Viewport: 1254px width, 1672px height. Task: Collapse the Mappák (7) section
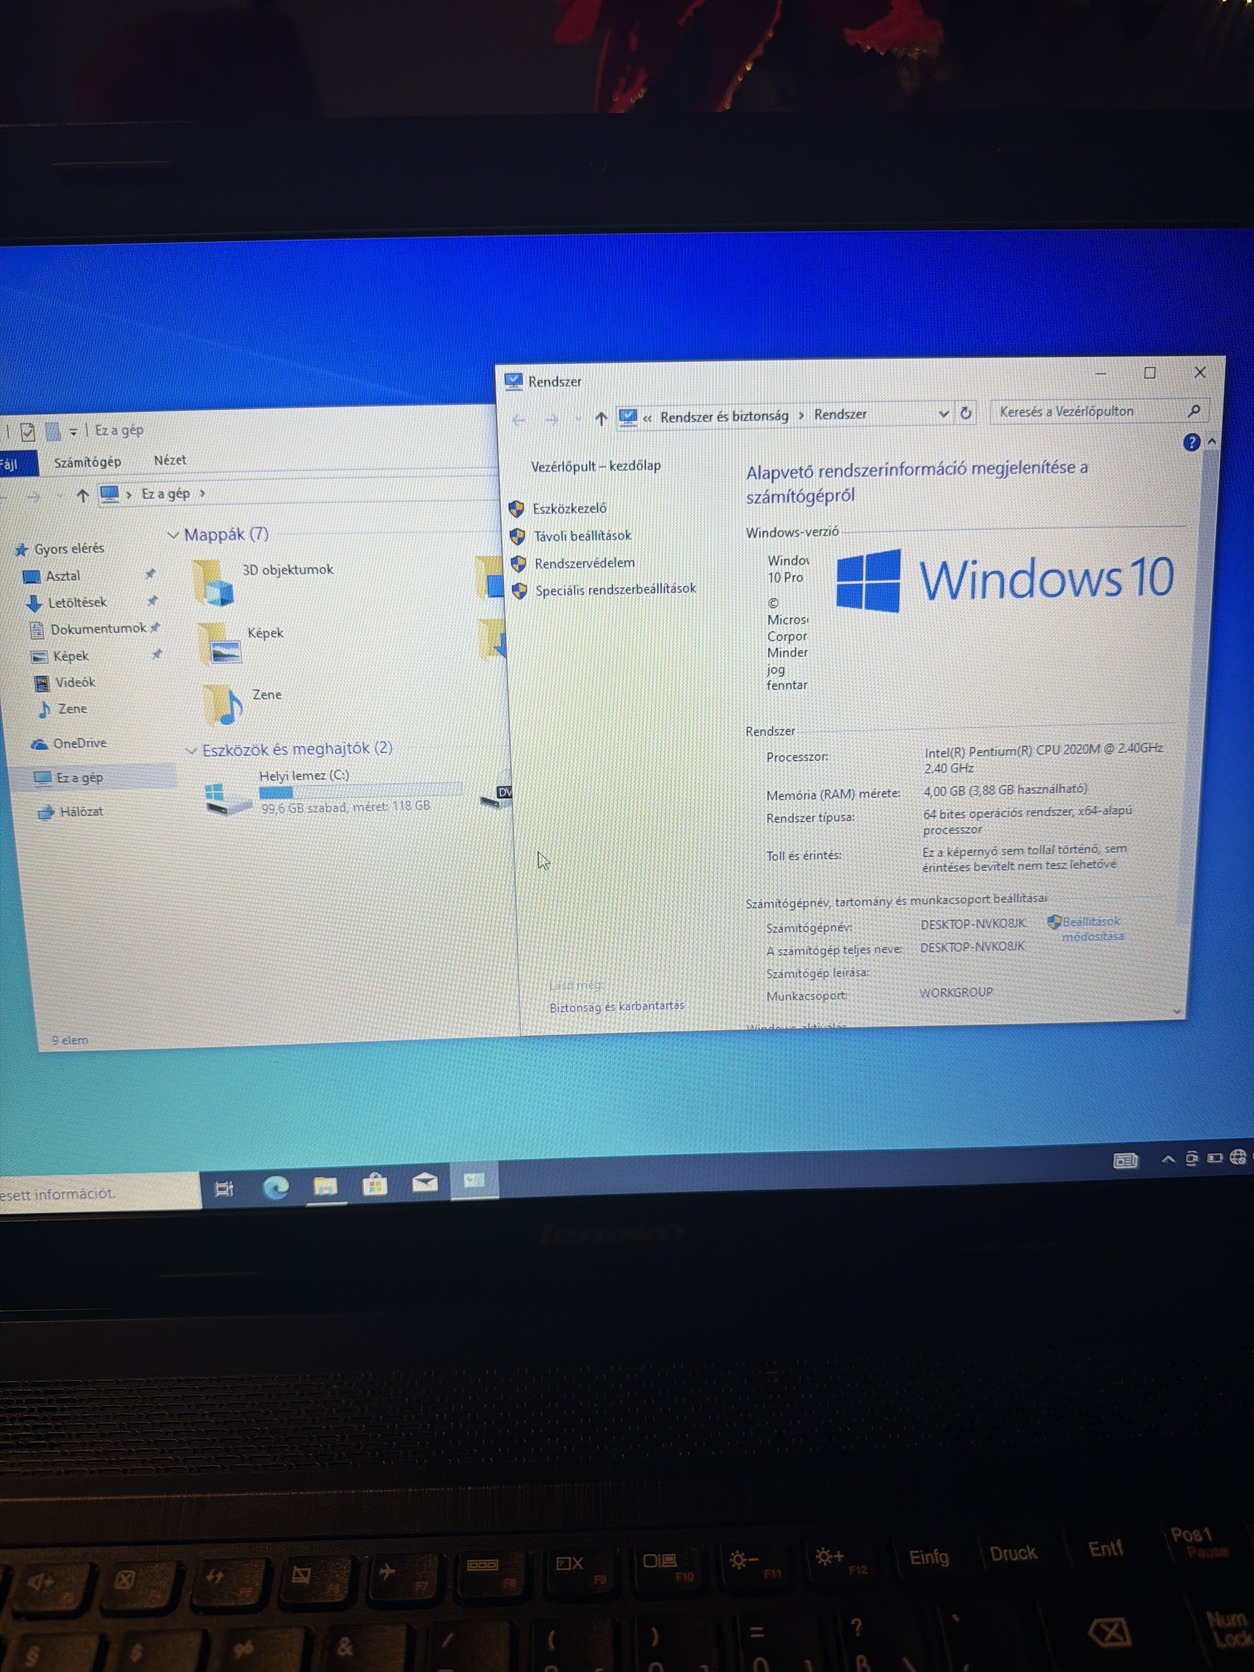point(173,535)
